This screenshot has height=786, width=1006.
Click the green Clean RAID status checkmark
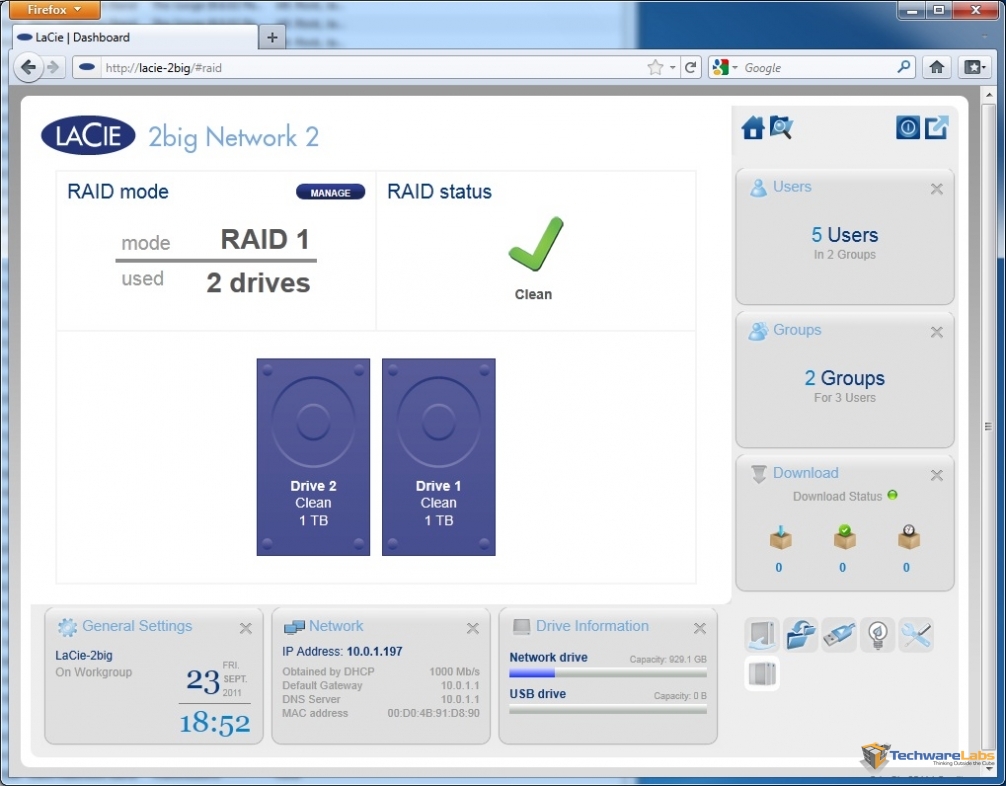point(536,243)
